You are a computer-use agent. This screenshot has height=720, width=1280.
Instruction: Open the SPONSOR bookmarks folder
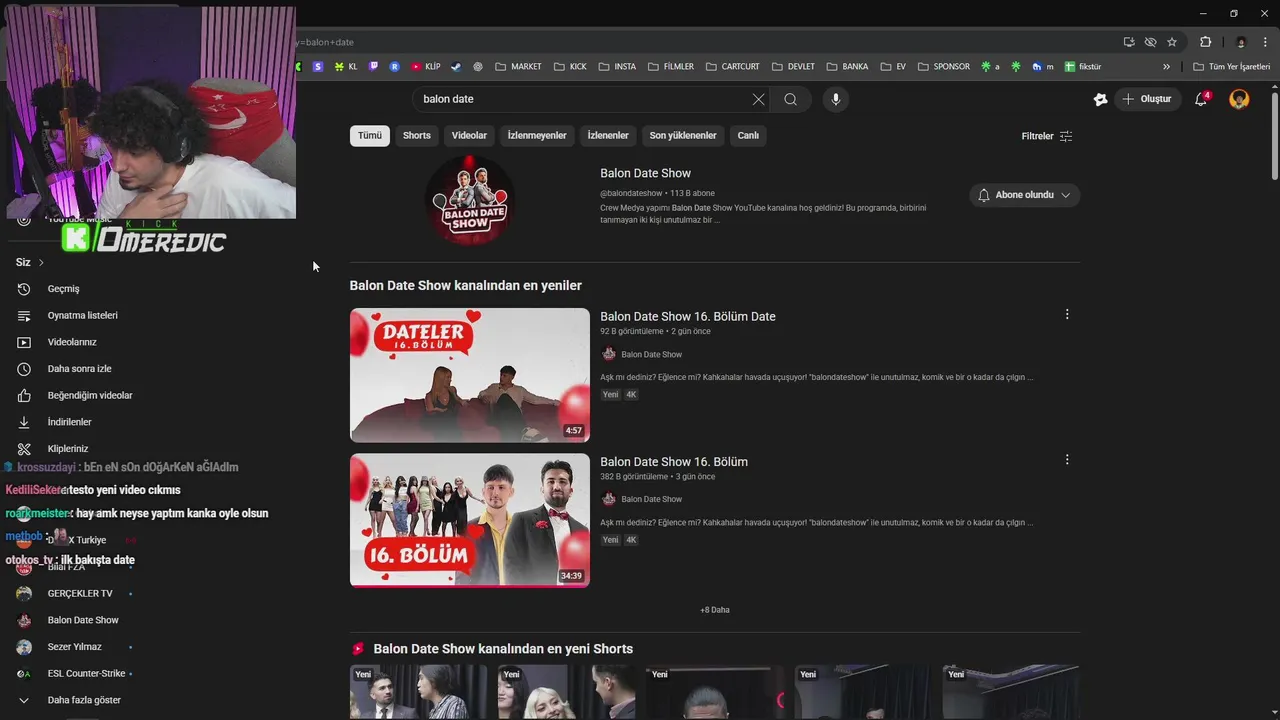point(943,67)
